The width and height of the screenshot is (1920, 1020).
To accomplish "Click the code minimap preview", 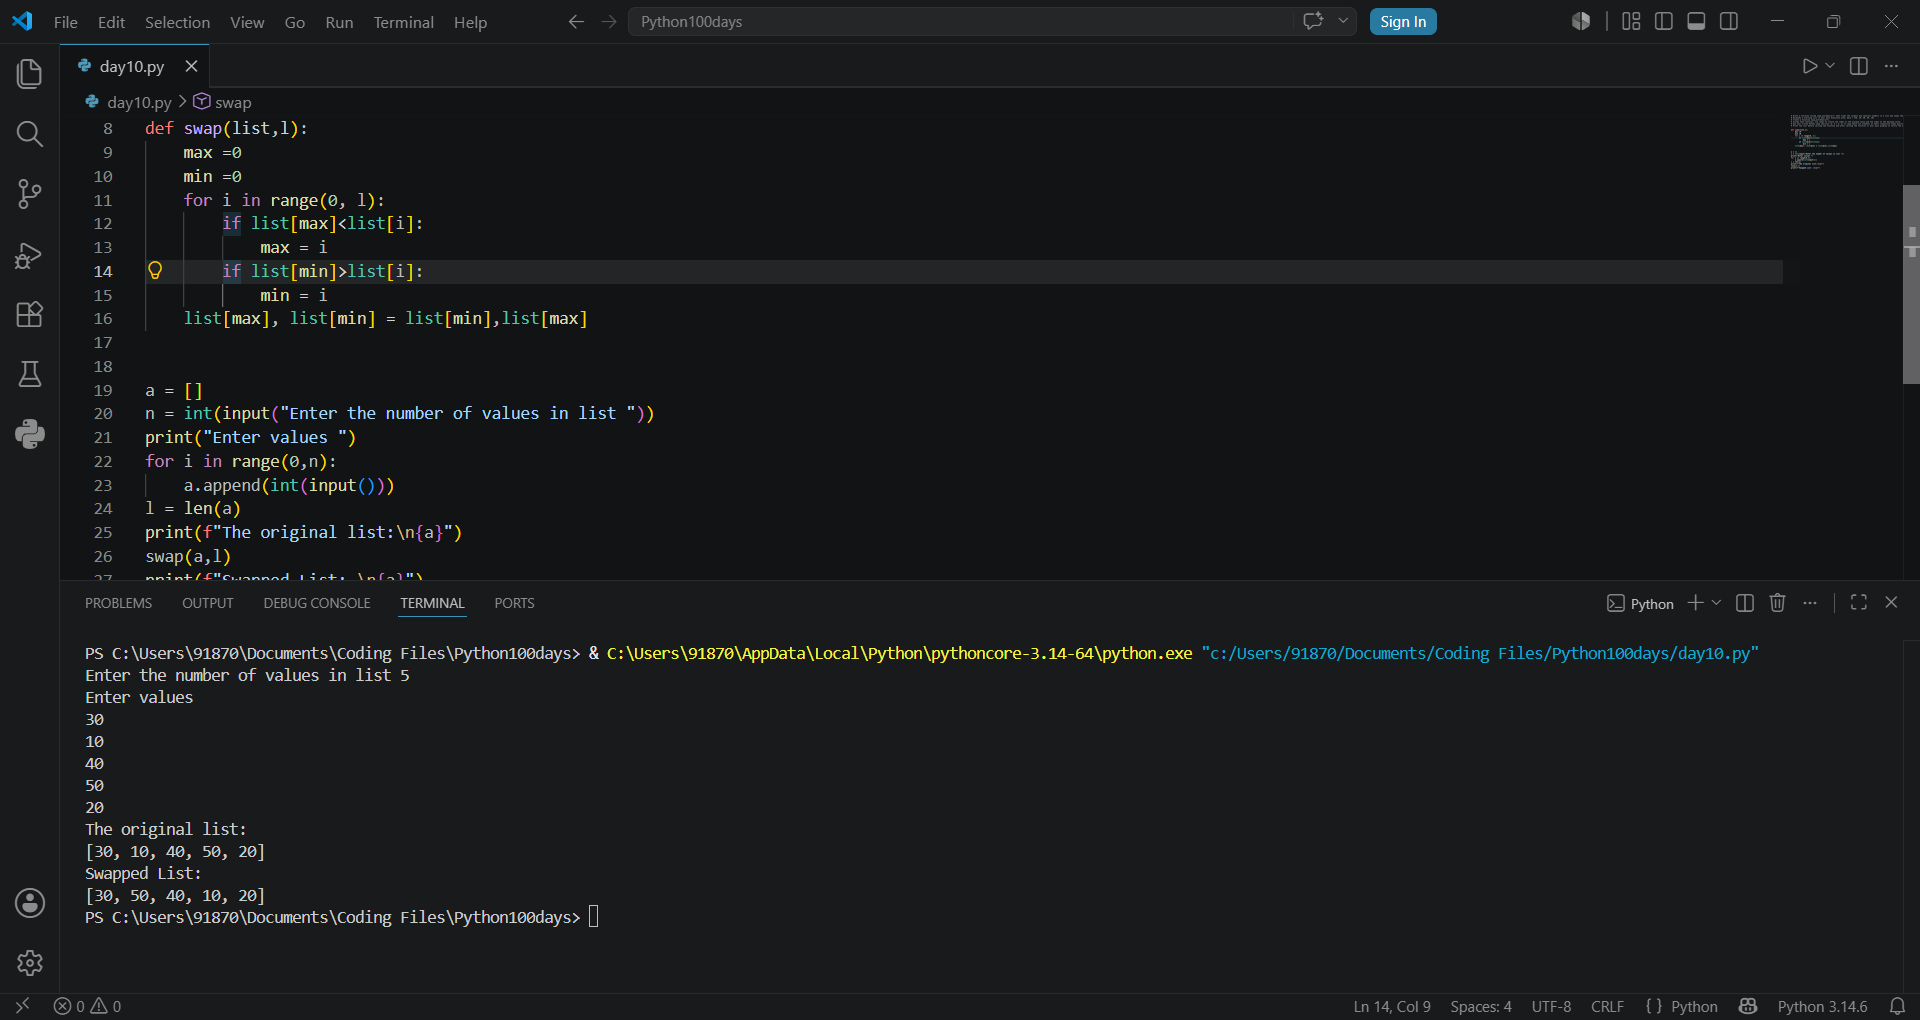I will click(x=1845, y=142).
